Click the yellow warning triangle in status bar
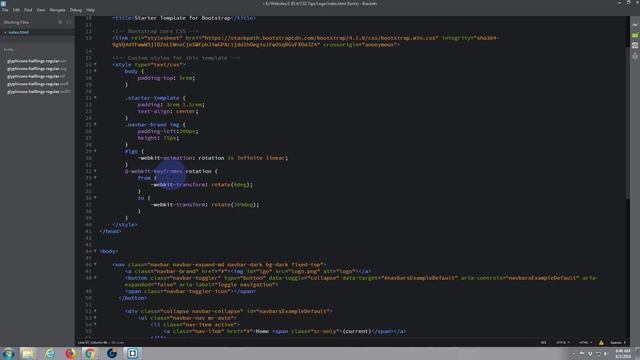This screenshot has height=360, width=640. 601,342
